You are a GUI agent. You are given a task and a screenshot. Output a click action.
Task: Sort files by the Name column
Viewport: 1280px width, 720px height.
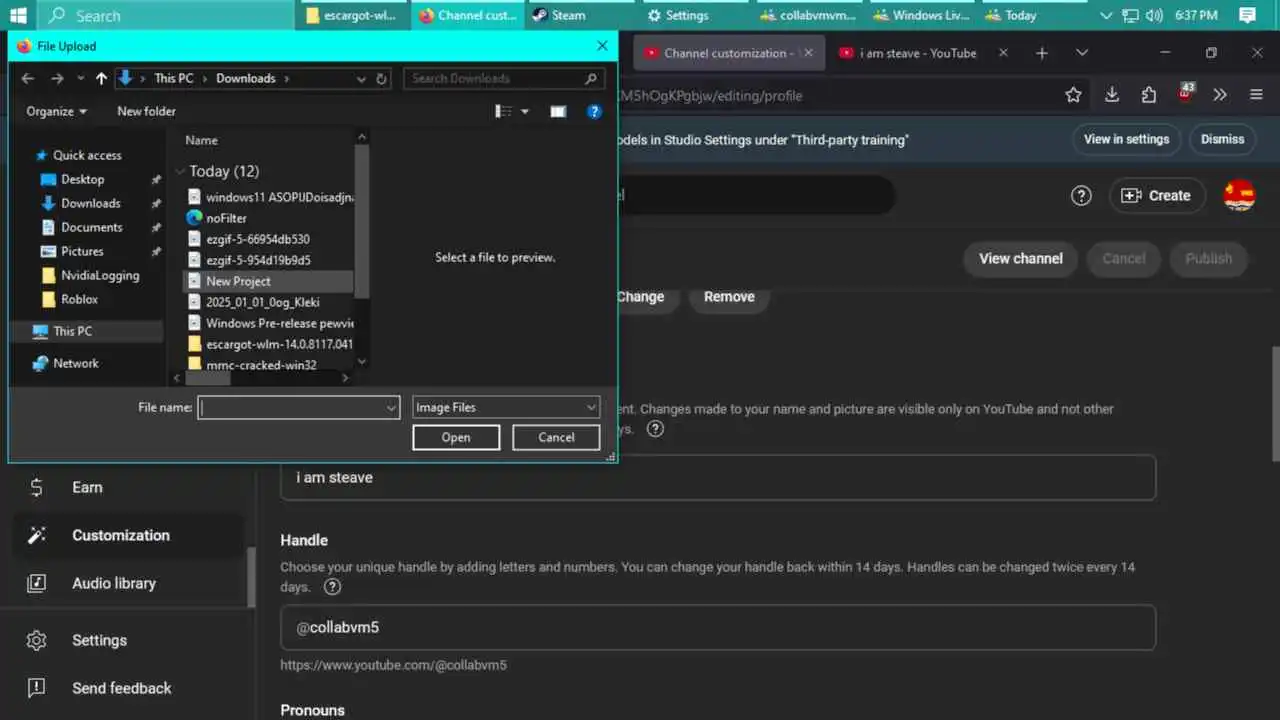(x=201, y=140)
